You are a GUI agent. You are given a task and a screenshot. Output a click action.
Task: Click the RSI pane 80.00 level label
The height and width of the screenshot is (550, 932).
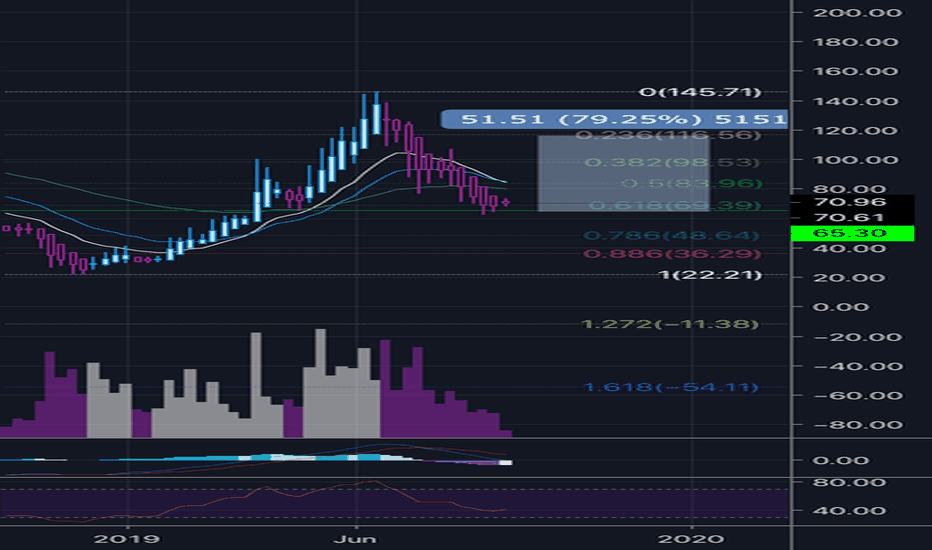(x=849, y=482)
